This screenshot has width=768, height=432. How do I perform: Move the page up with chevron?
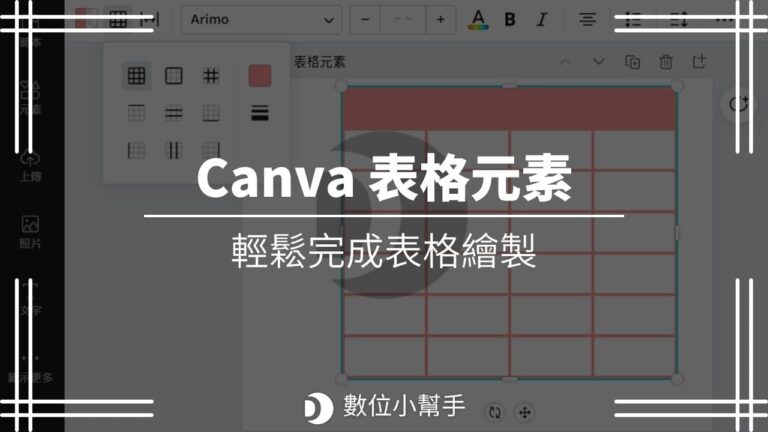pyautogui.click(x=565, y=62)
